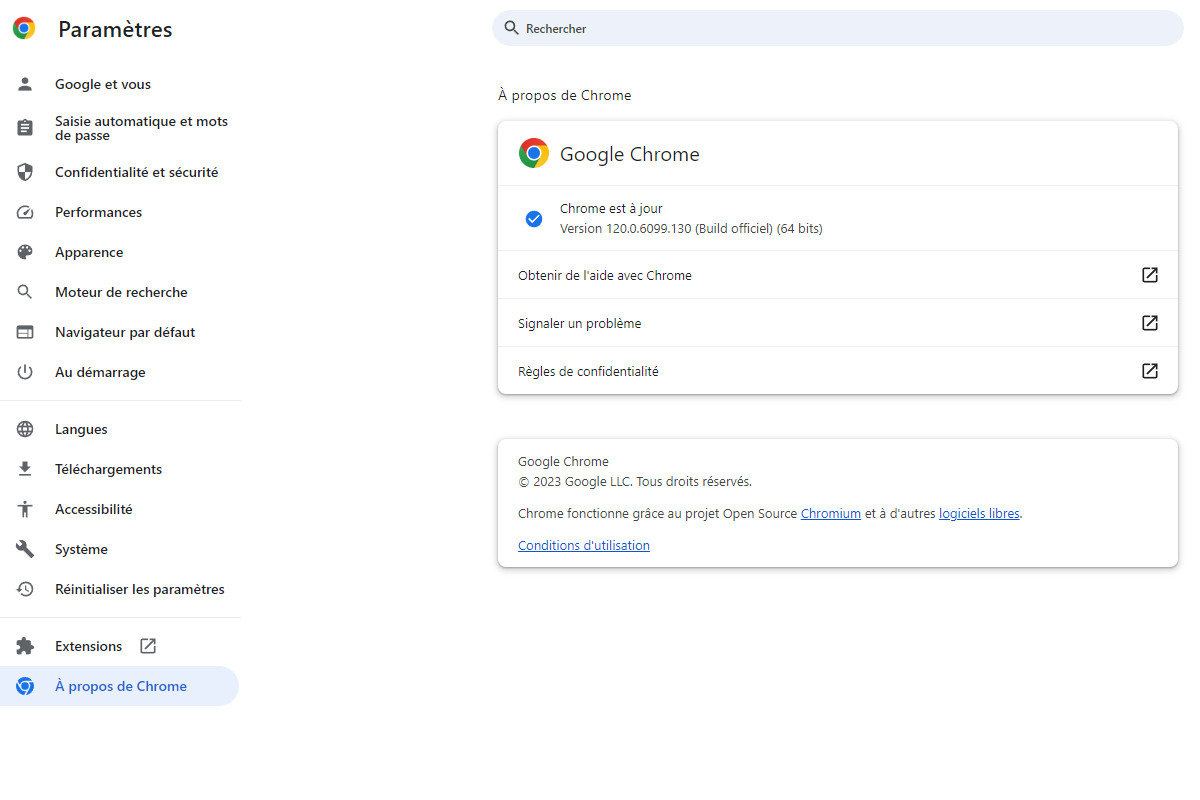Click the palette icon for Apparence
Screen dimensions: 1200x800
pyautogui.click(x=25, y=252)
